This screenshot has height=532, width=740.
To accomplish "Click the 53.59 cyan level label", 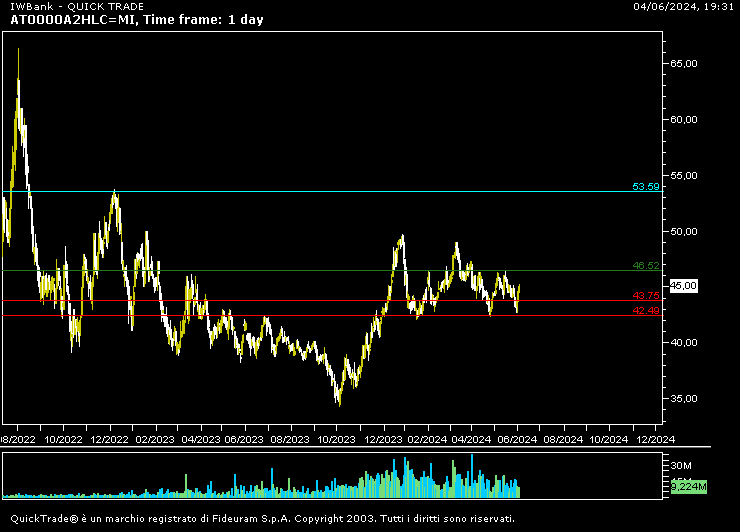I will (x=646, y=186).
